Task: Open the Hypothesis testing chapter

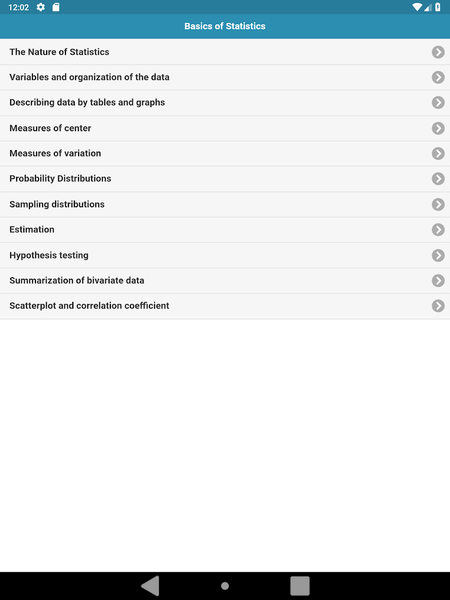Action: (x=225, y=255)
